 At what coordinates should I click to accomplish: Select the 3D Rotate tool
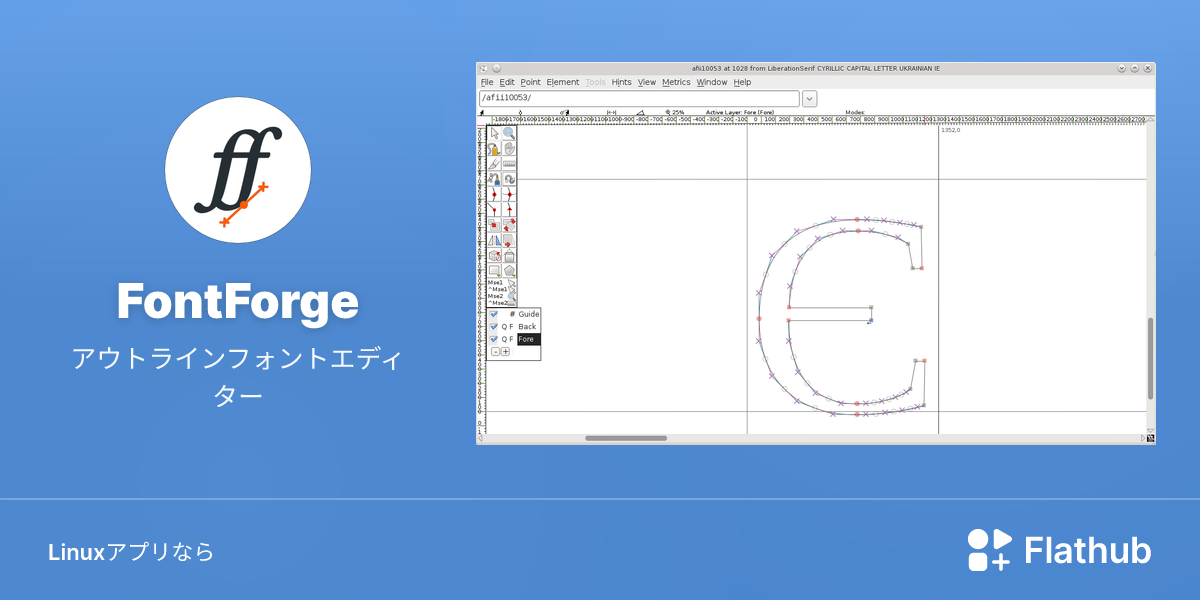pos(494,256)
